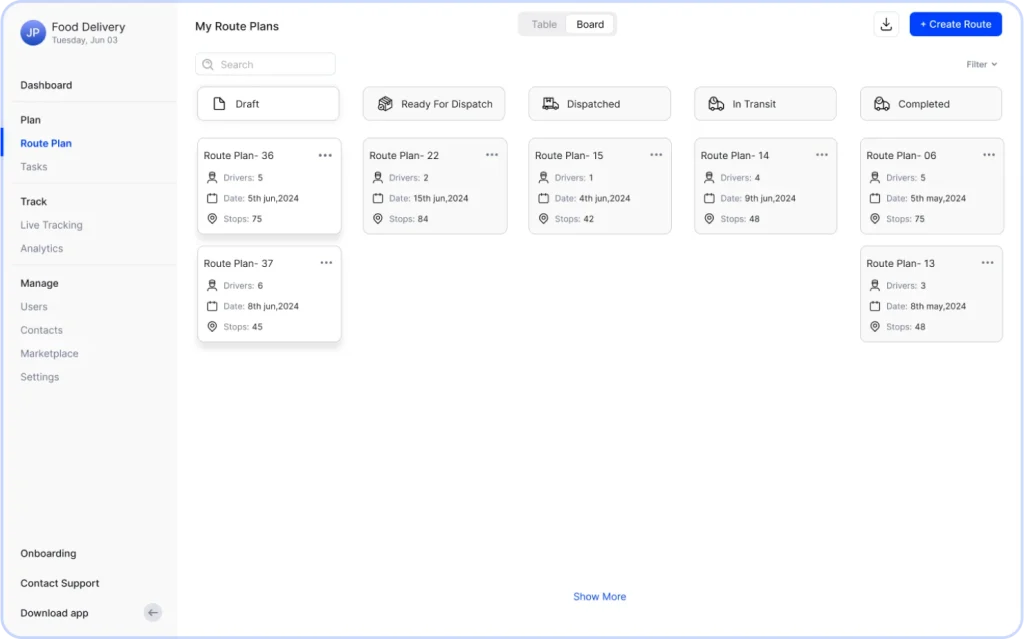Click calendar icon on Route Plan- 37
The width and height of the screenshot is (1024, 639).
click(x=212, y=306)
